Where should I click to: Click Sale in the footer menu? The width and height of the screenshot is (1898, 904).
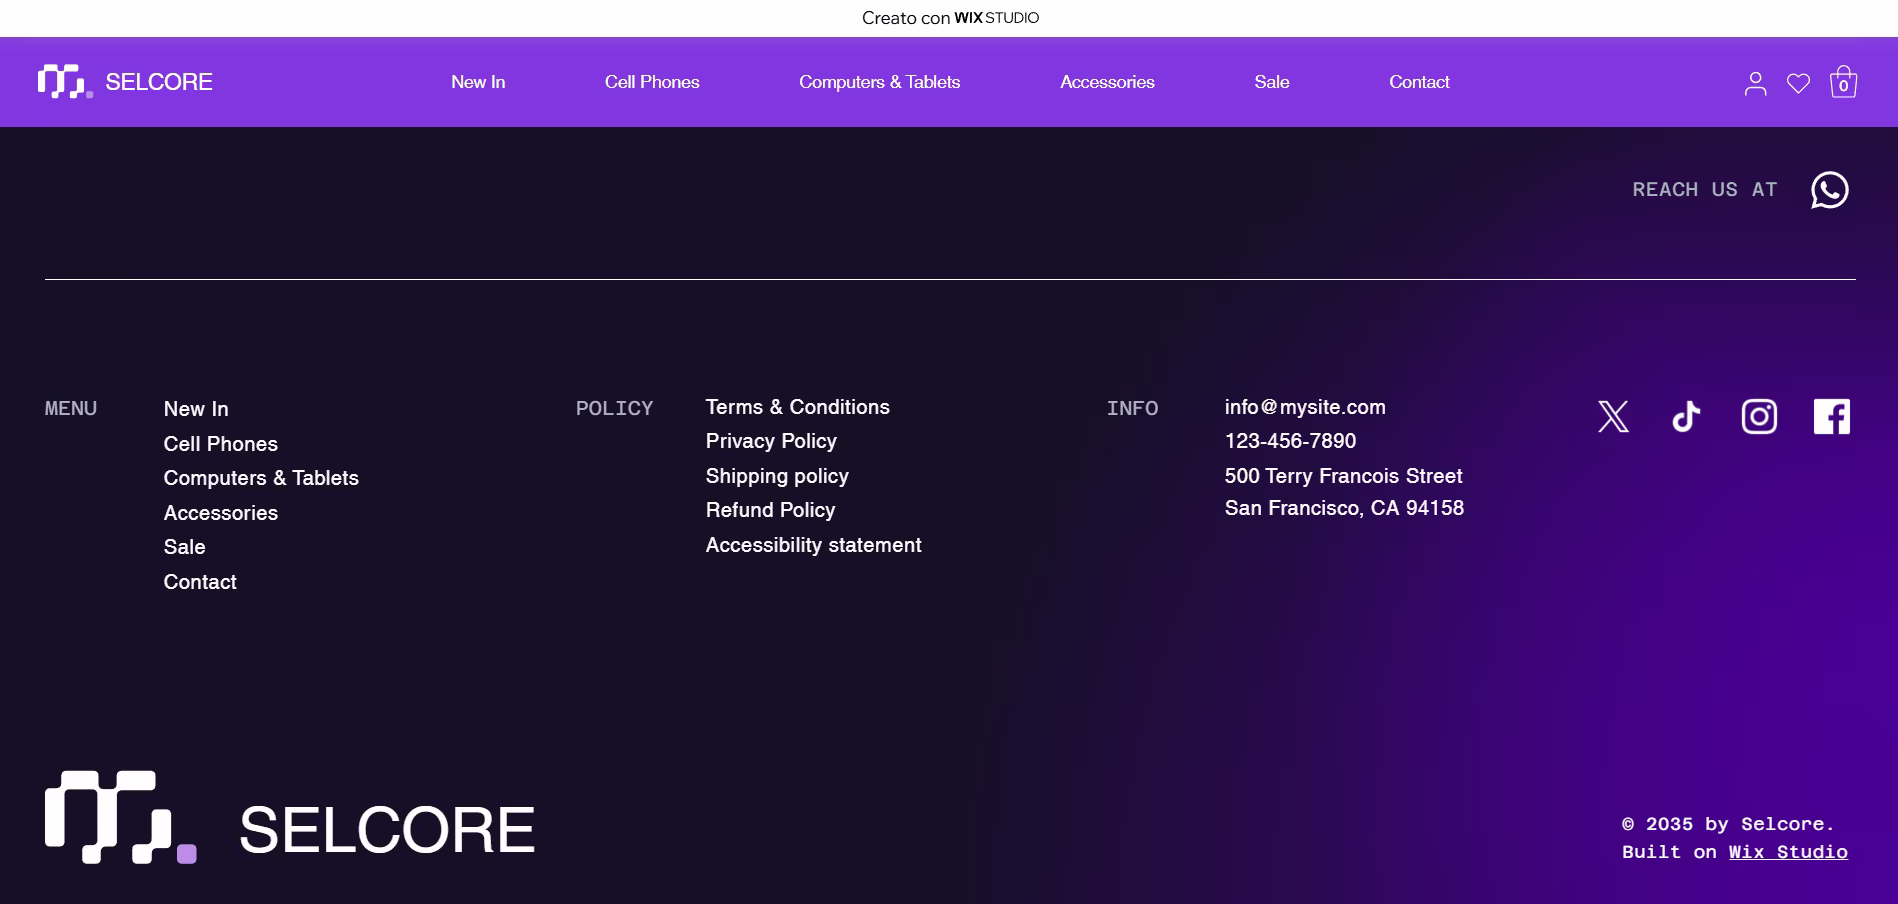(185, 547)
